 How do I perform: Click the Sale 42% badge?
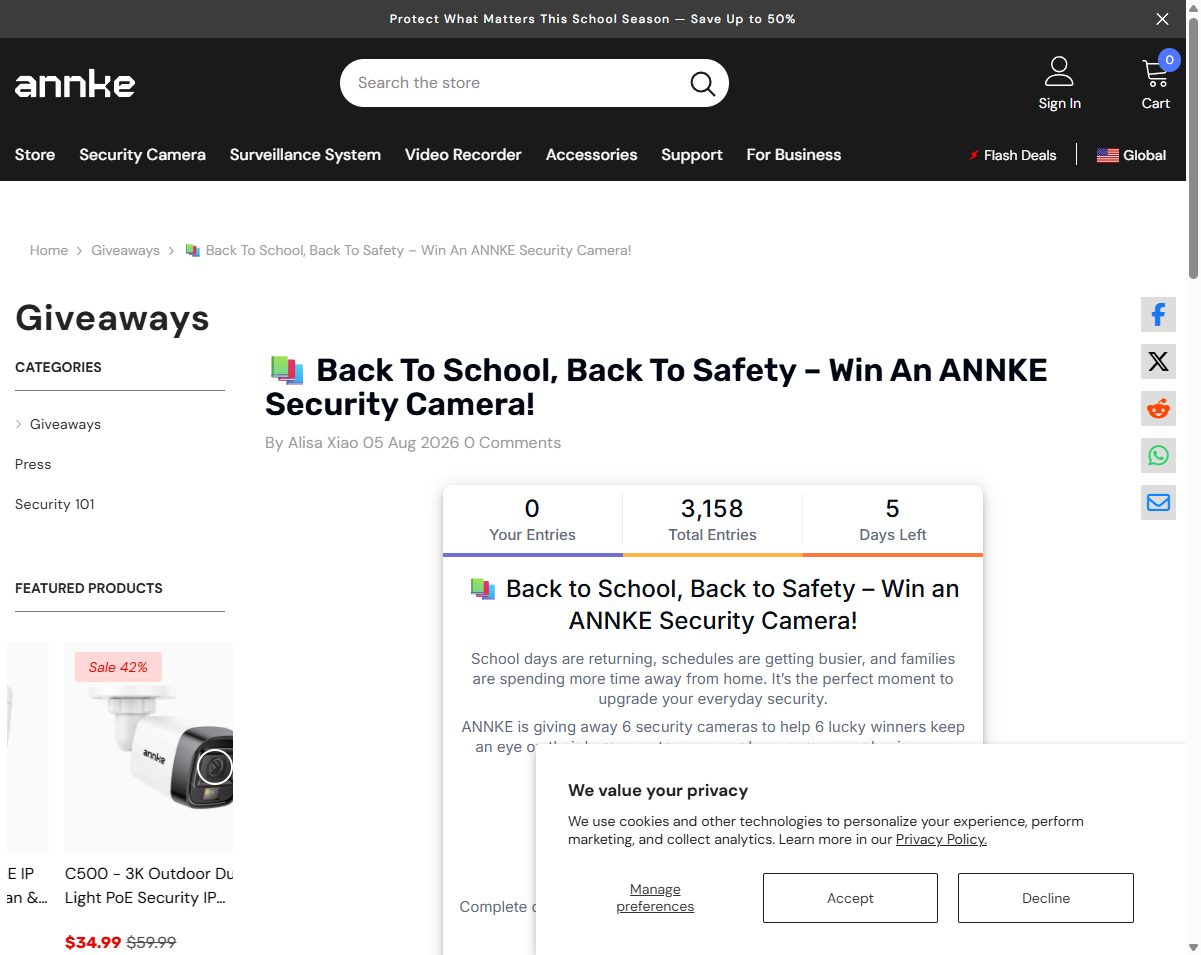[x=118, y=667]
